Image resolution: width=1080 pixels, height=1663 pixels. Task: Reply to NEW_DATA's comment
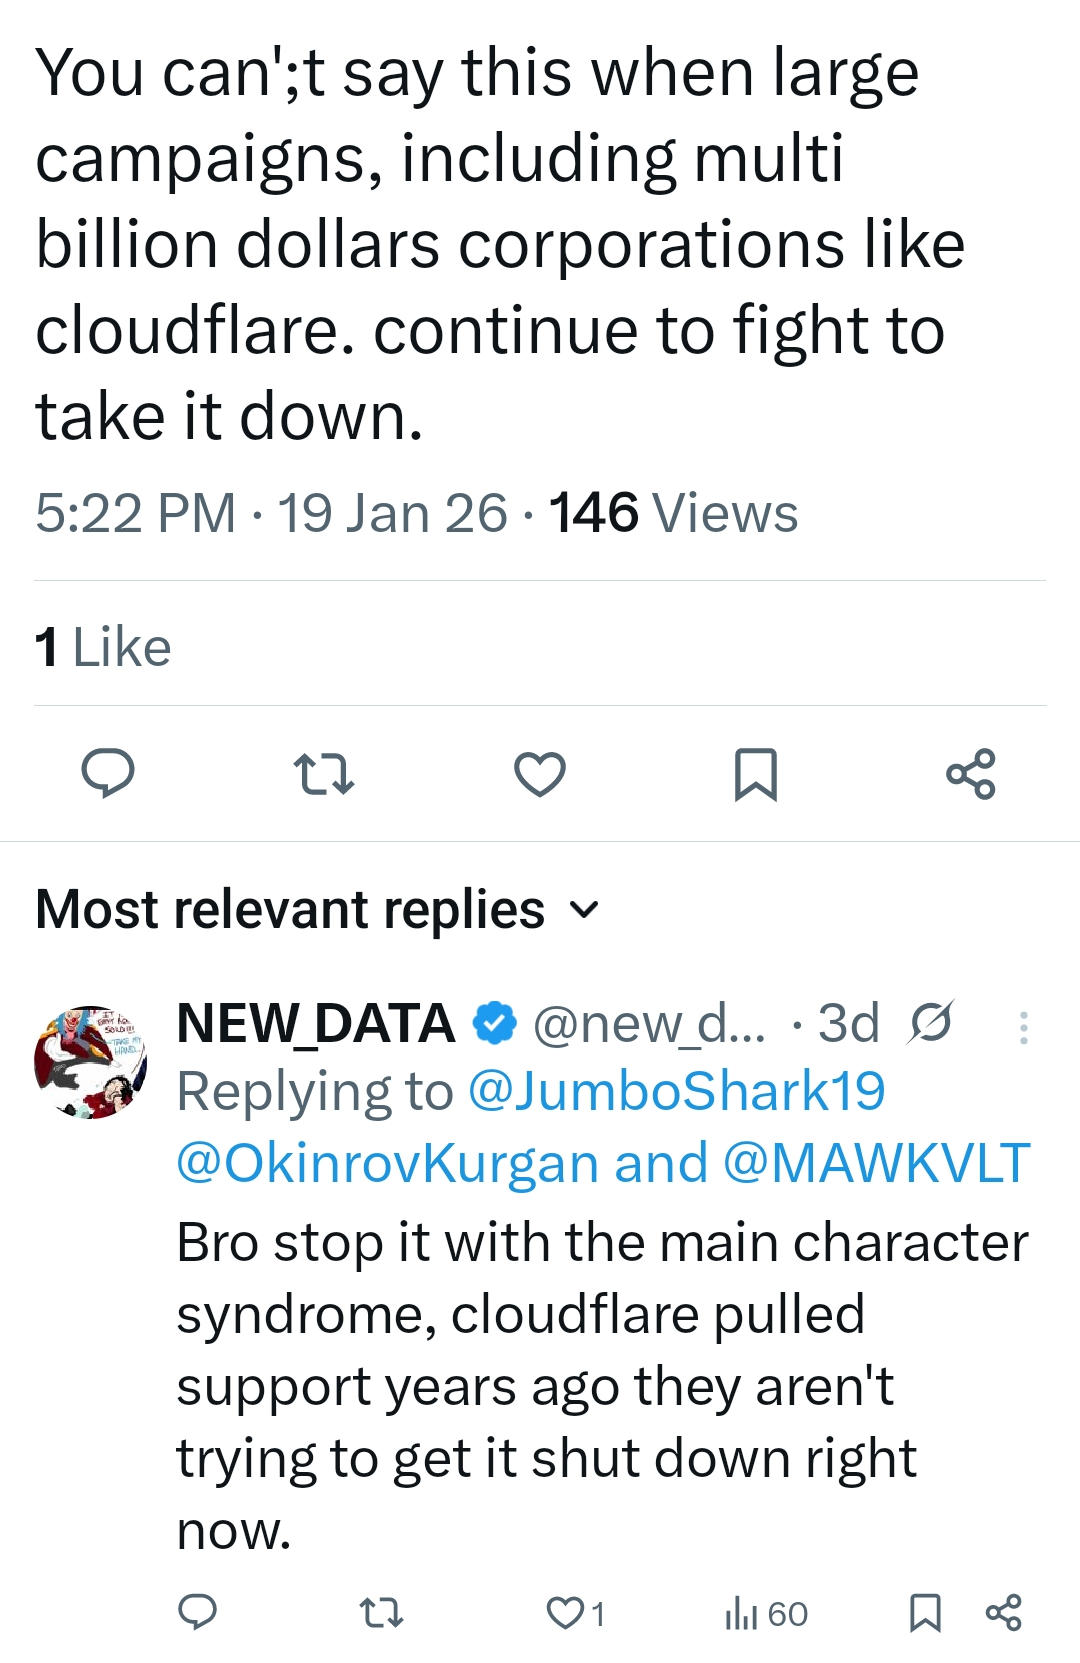pos(197,1612)
